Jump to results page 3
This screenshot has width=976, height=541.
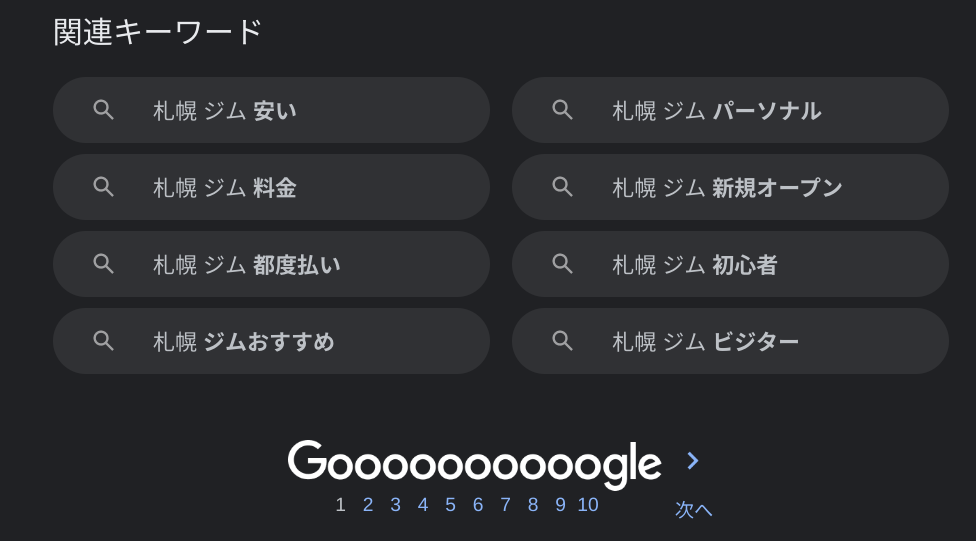(x=395, y=505)
